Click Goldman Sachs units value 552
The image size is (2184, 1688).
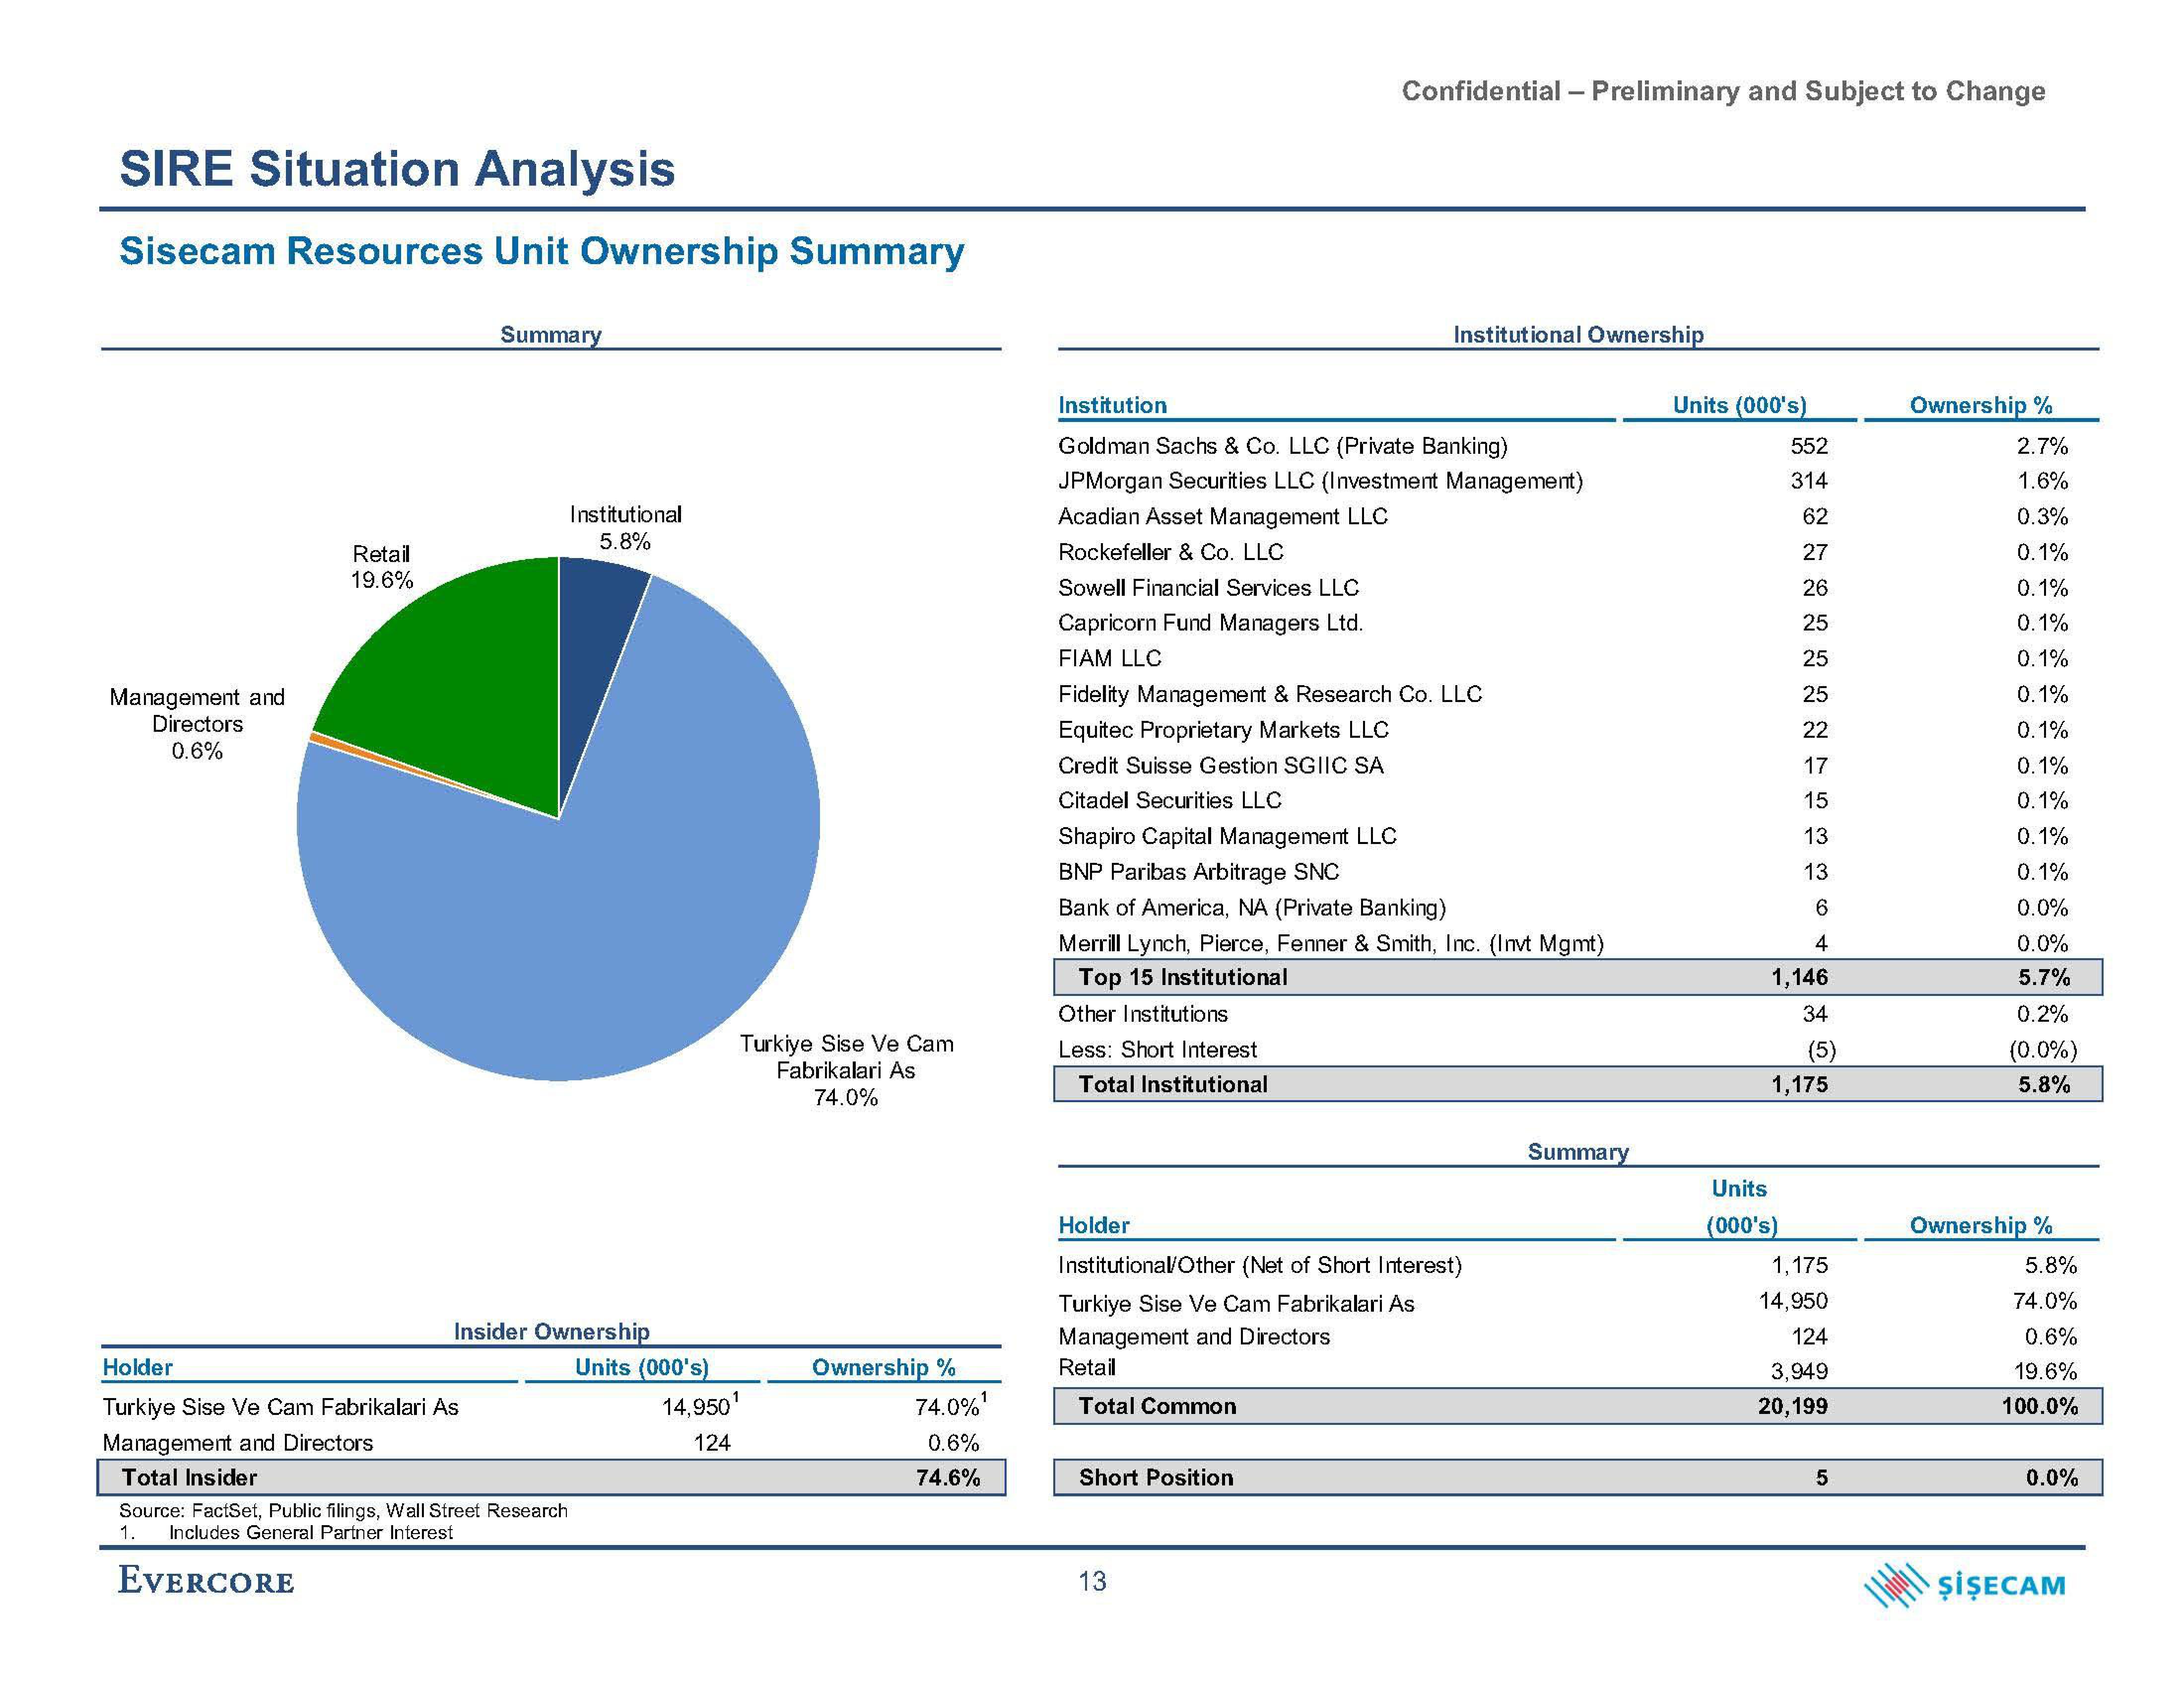(1809, 446)
